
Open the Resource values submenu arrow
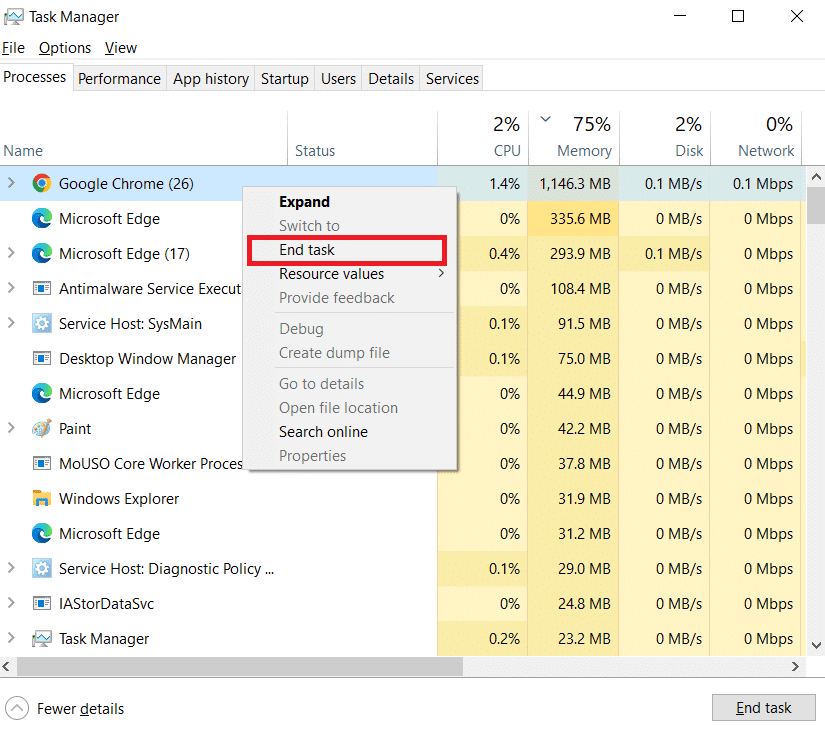(x=441, y=274)
